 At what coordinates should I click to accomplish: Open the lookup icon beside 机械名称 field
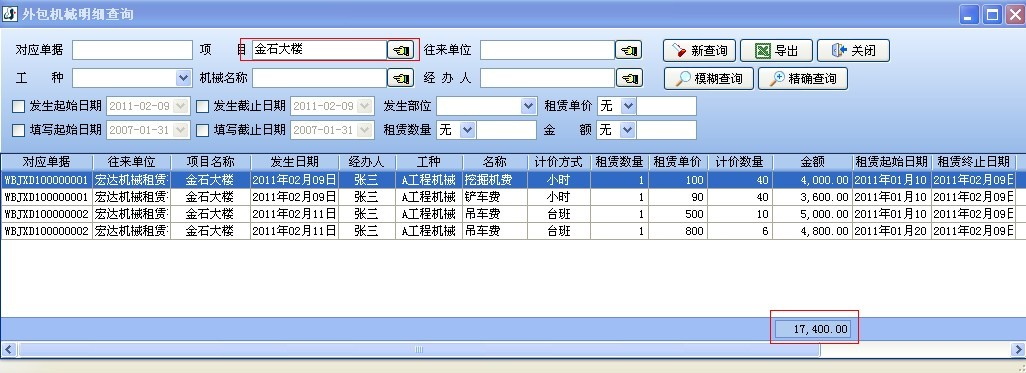point(400,79)
